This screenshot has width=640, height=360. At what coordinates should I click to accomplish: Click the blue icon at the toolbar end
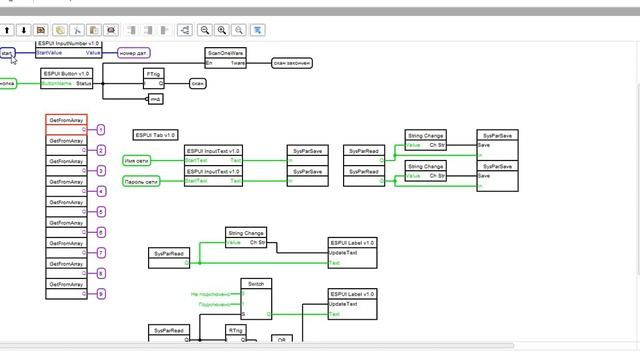[x=258, y=30]
